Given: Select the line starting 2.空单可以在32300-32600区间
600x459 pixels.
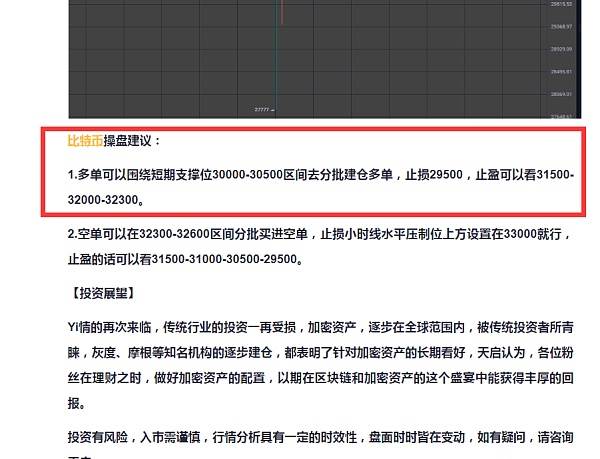Looking at the screenshot, I should (x=319, y=234).
